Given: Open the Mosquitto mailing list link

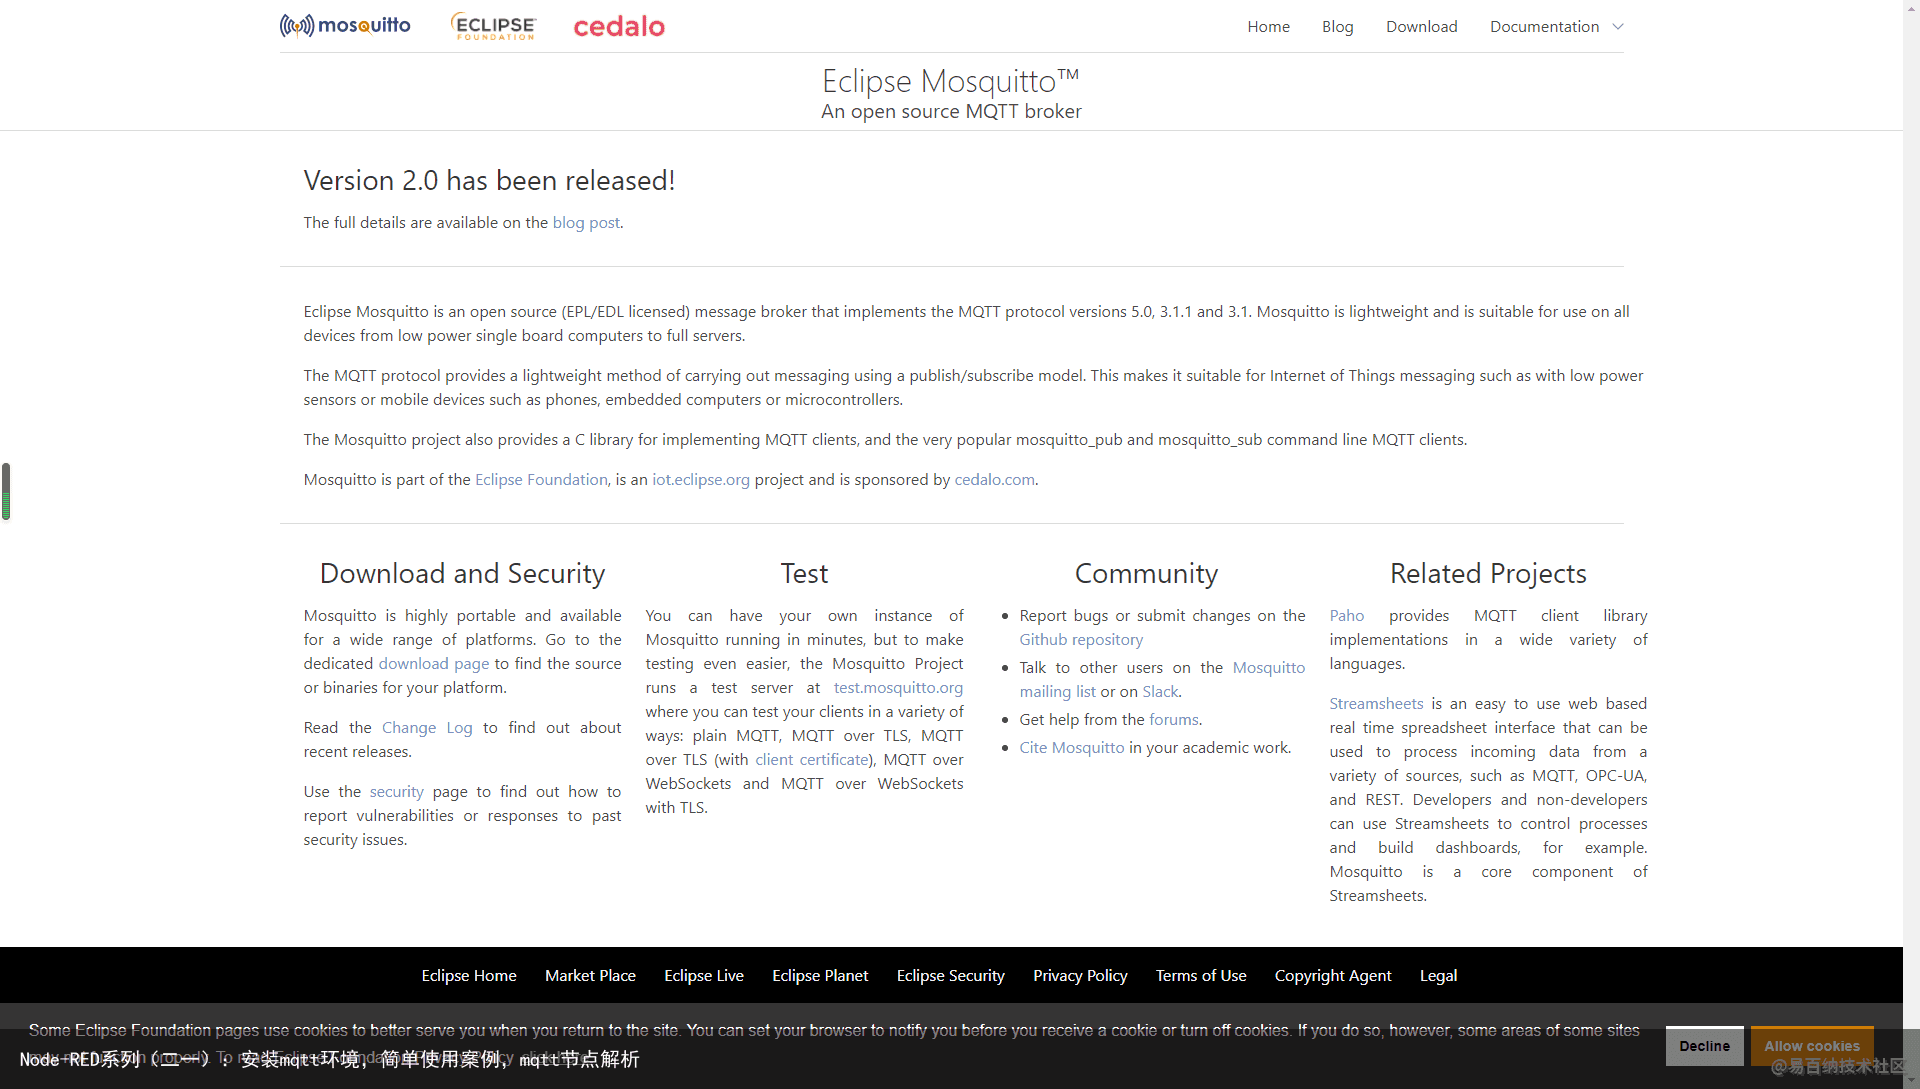Looking at the screenshot, I should (1162, 679).
